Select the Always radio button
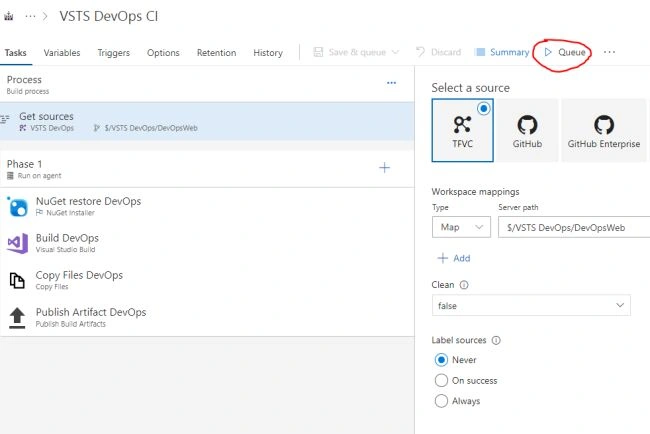This screenshot has width=650, height=434. 441,401
